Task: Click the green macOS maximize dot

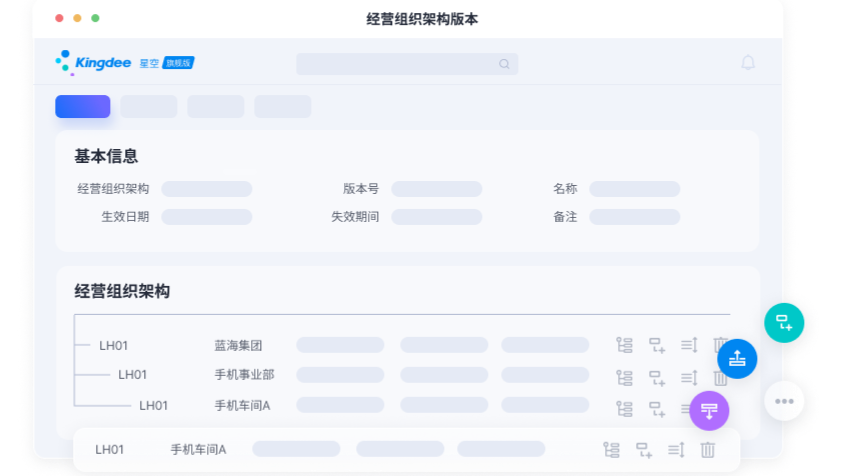Action: click(95, 18)
